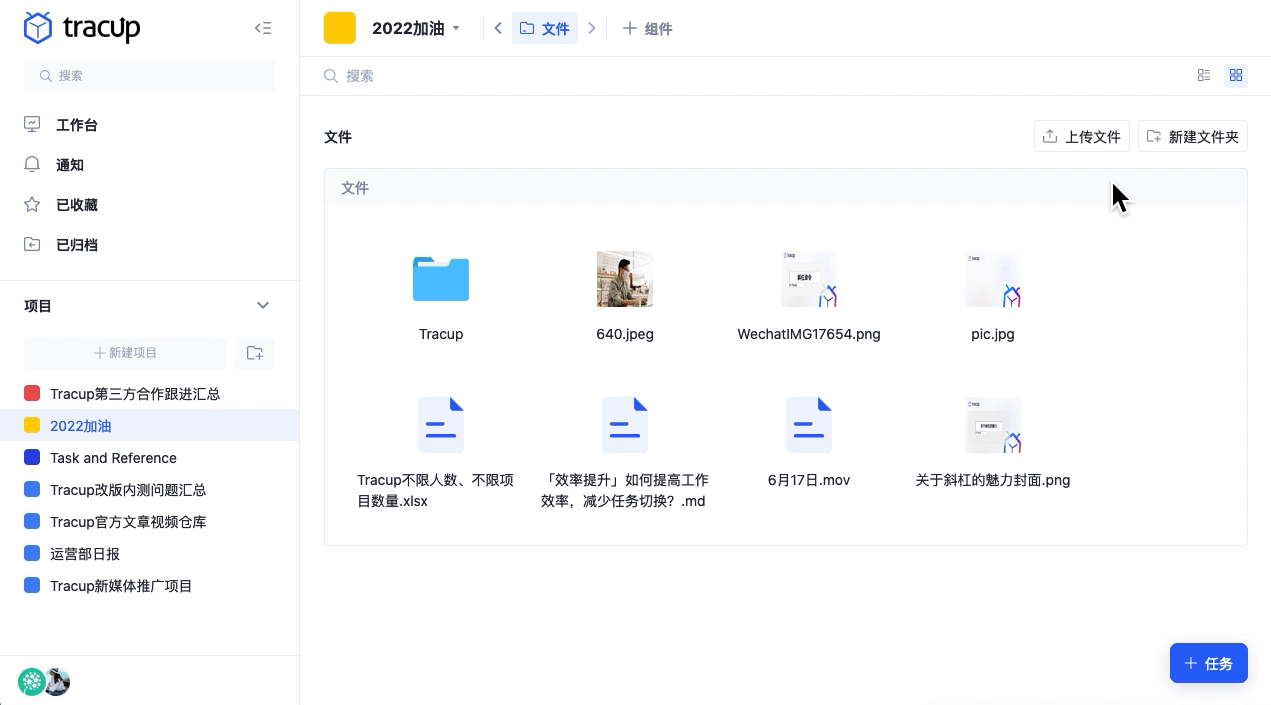
Task: Click the right arrow beside 文件 tab
Action: 592,28
